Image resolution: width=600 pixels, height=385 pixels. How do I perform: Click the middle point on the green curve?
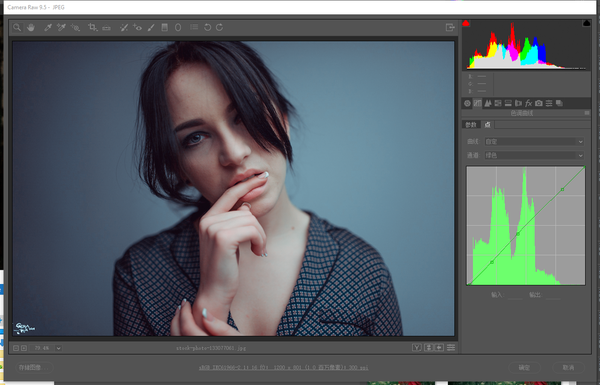[518, 234]
